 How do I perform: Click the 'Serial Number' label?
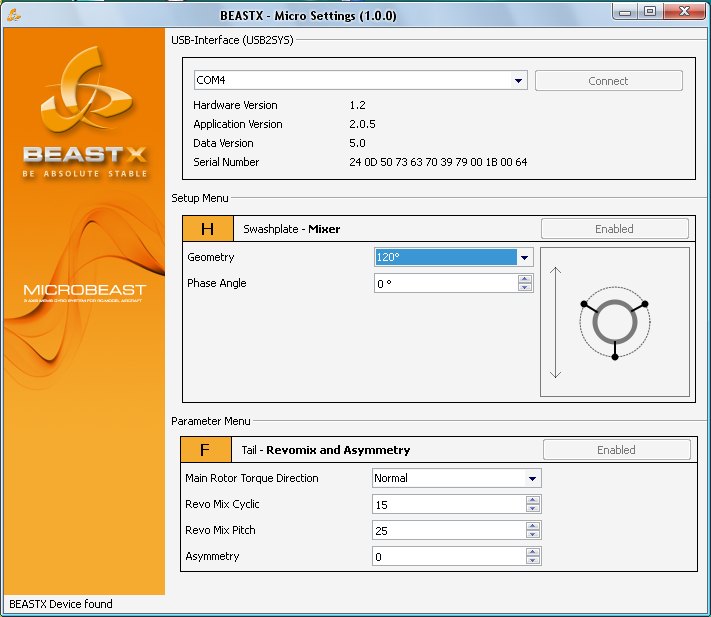pyautogui.click(x=226, y=162)
